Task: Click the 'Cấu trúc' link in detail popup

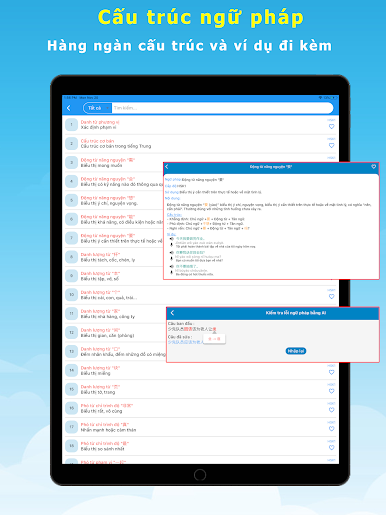Action: tap(174, 215)
